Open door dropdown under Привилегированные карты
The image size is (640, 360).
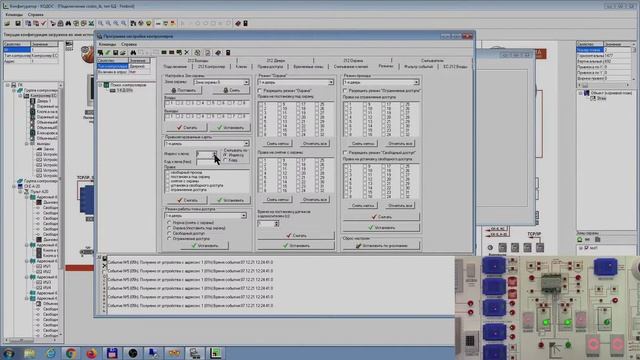[x=246, y=144]
